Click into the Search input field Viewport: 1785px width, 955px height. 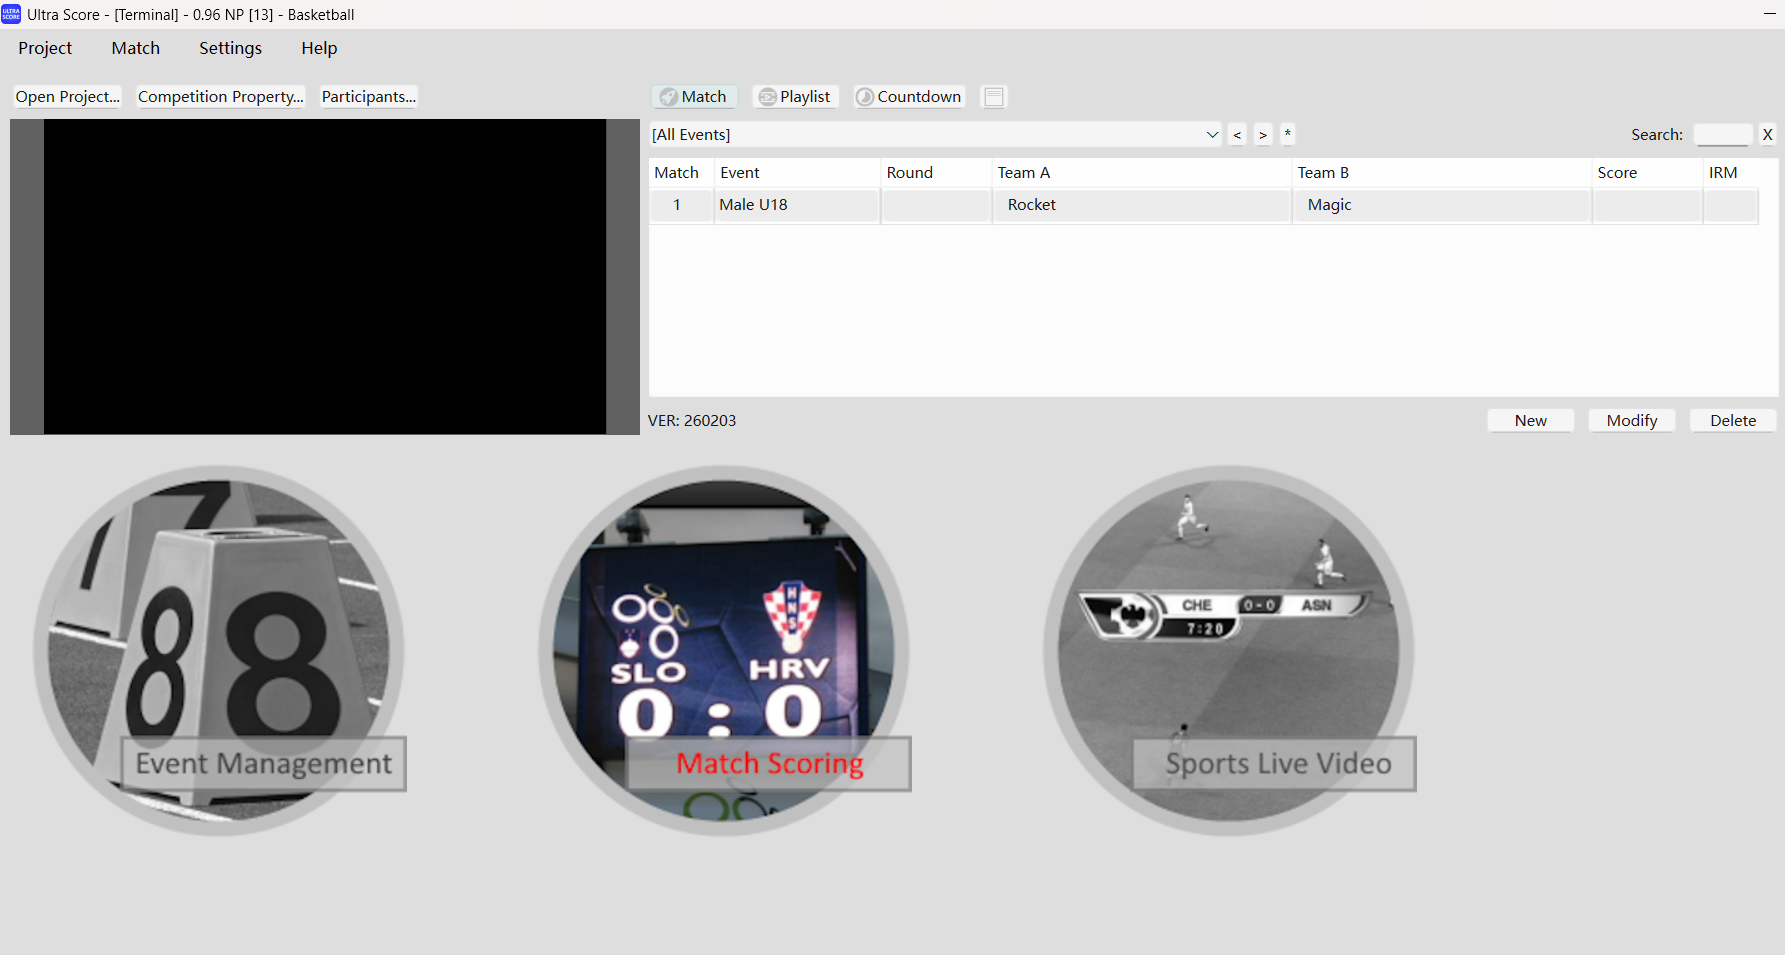1722,135
